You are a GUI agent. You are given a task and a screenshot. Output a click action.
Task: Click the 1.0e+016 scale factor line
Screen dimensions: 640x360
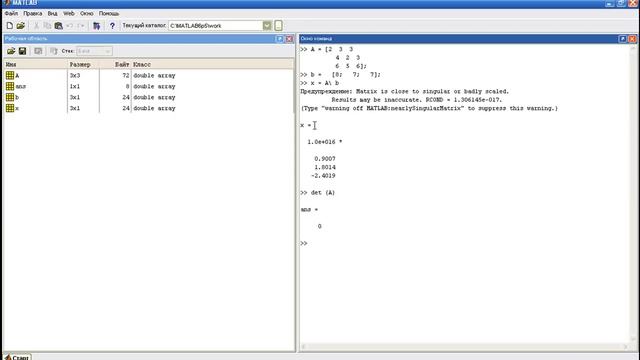[325, 142]
